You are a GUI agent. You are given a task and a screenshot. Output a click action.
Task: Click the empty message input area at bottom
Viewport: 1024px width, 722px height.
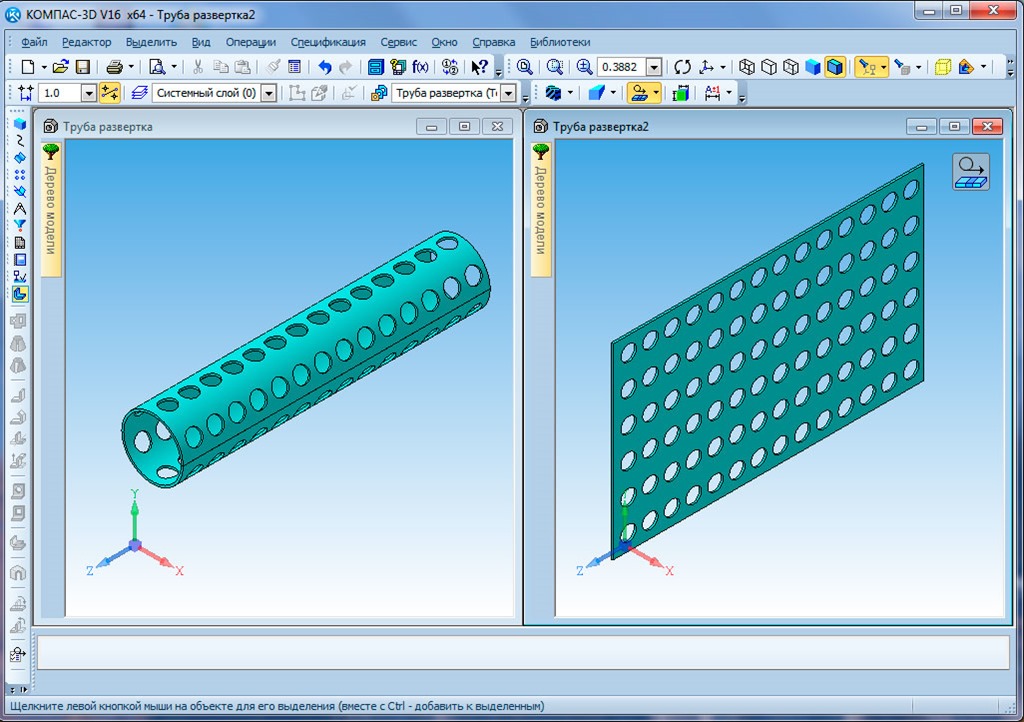pos(523,652)
